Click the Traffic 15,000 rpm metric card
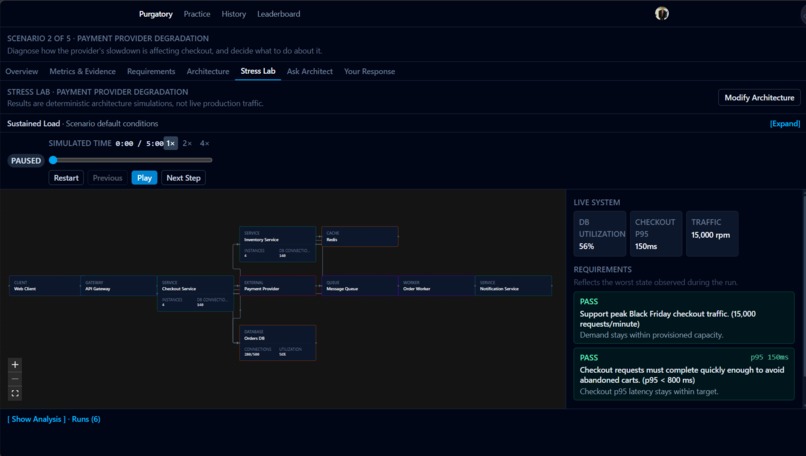The width and height of the screenshot is (806, 456). (712, 234)
